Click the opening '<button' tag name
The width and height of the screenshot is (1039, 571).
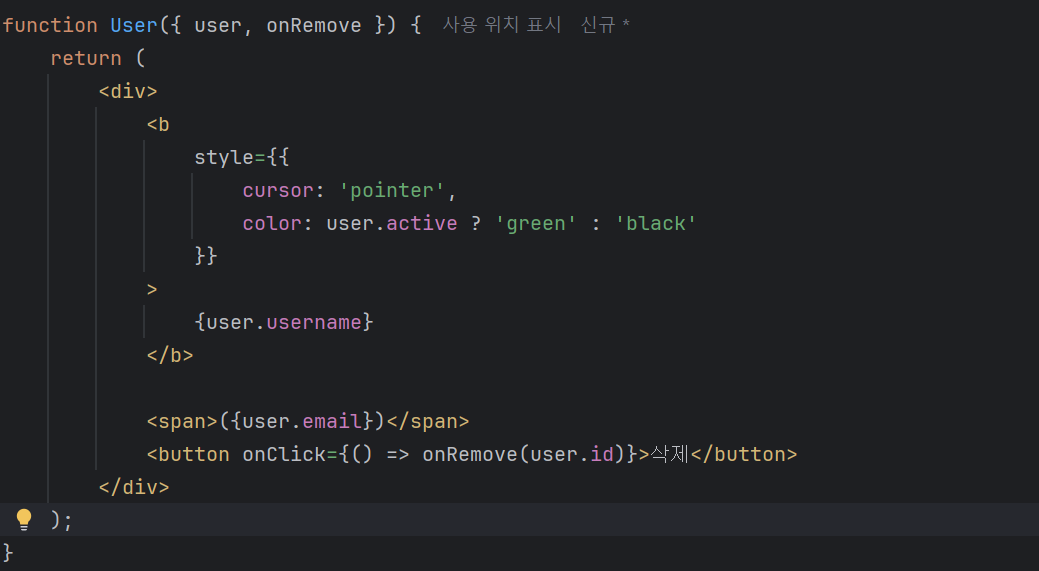(188, 454)
